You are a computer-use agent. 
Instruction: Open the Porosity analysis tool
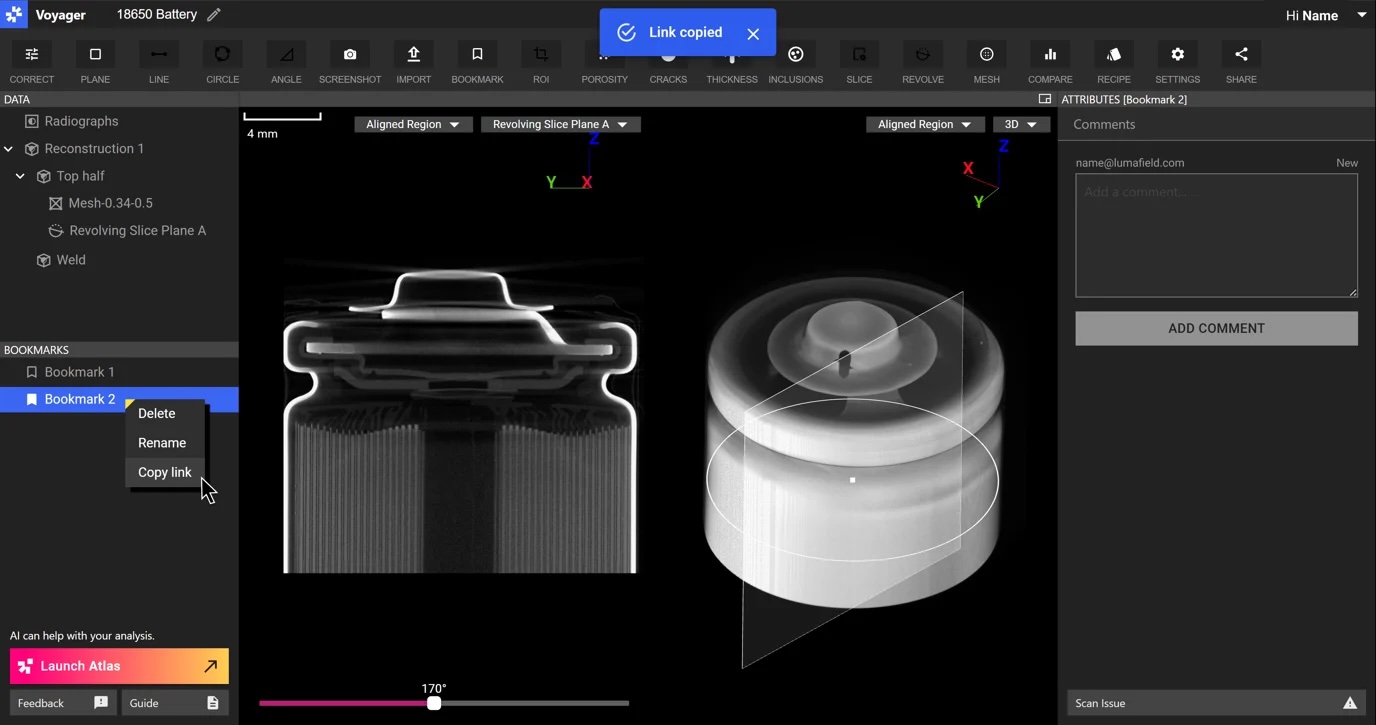coord(604,64)
